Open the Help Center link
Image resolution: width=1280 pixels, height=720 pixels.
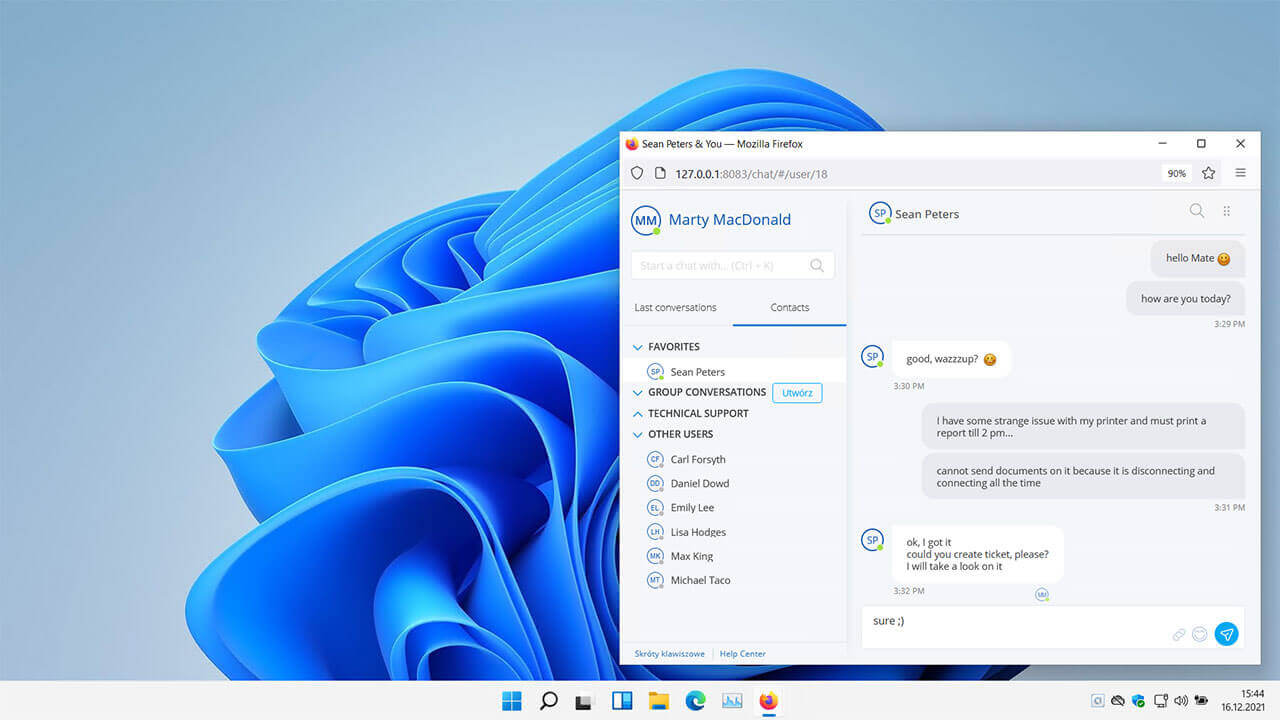click(x=743, y=654)
